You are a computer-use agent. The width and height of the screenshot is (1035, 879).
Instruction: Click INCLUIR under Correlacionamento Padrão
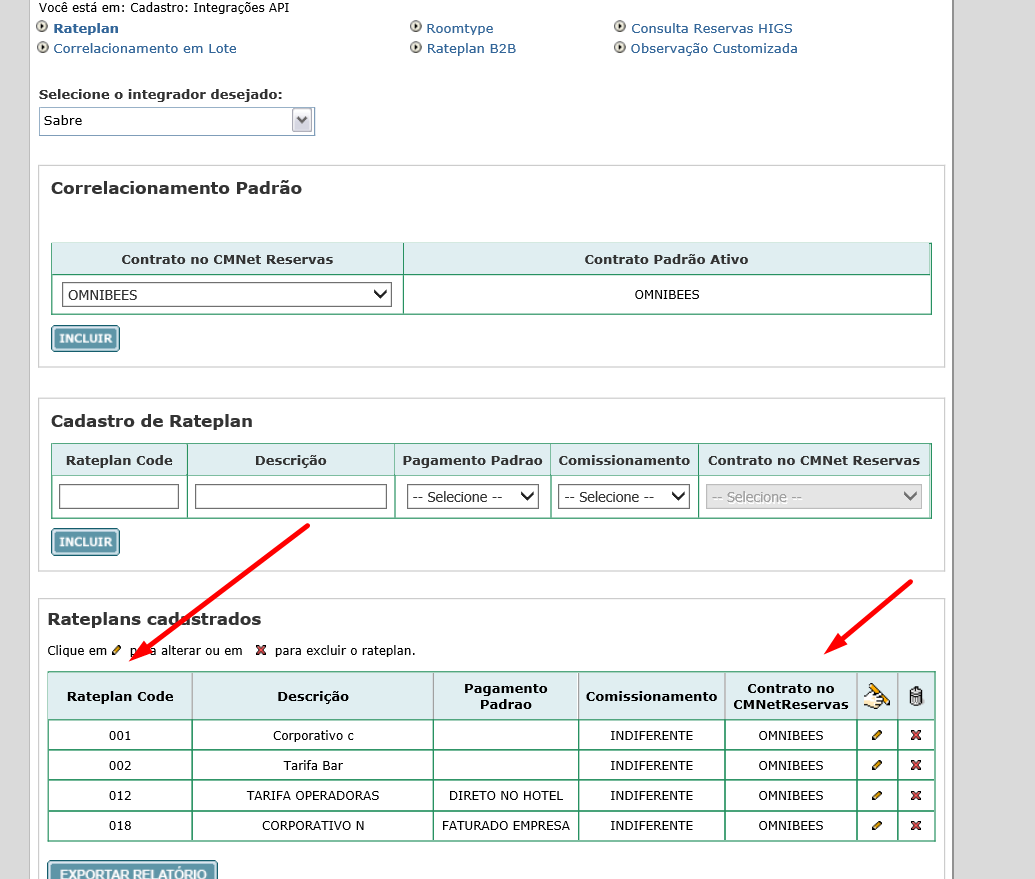click(x=86, y=339)
